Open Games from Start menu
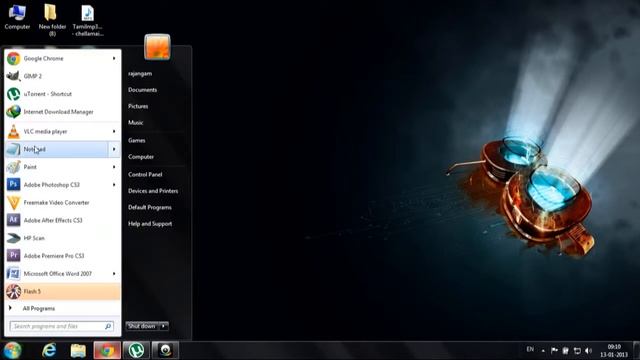 point(137,140)
